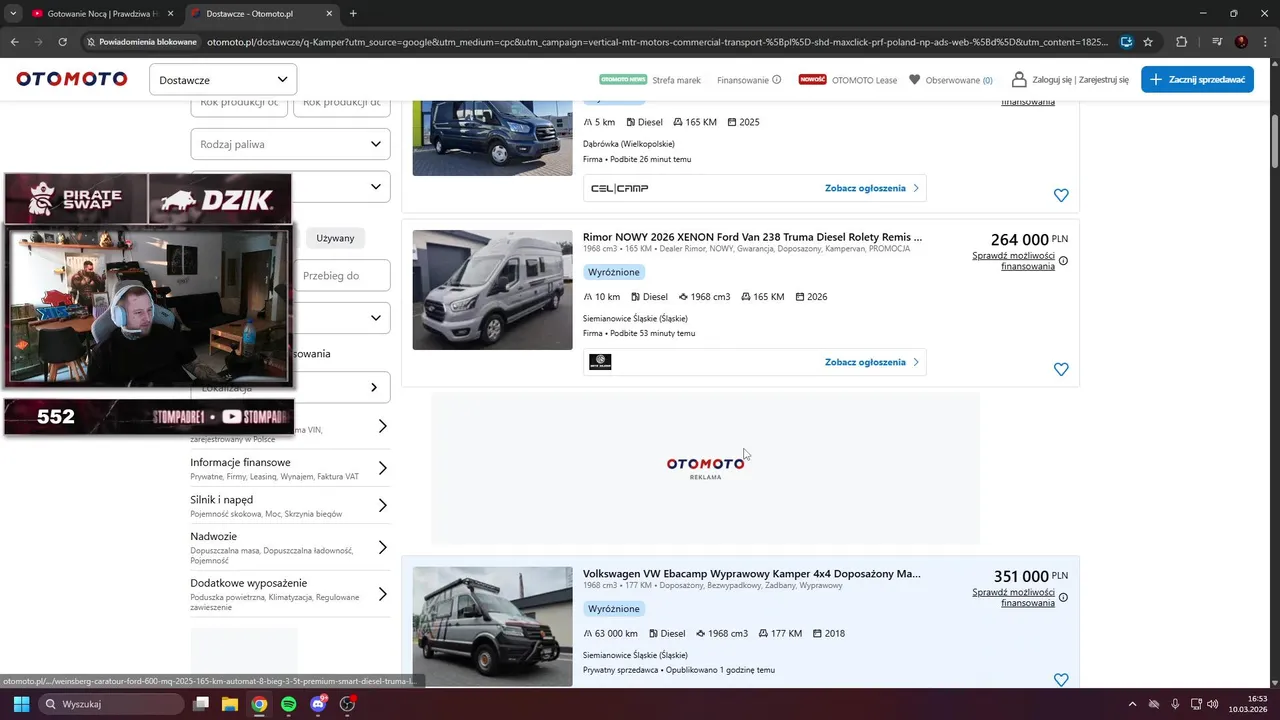Open the Volkswagen Ebacamp camper thumbnail
This screenshot has height=720, width=1280.
pos(492,626)
